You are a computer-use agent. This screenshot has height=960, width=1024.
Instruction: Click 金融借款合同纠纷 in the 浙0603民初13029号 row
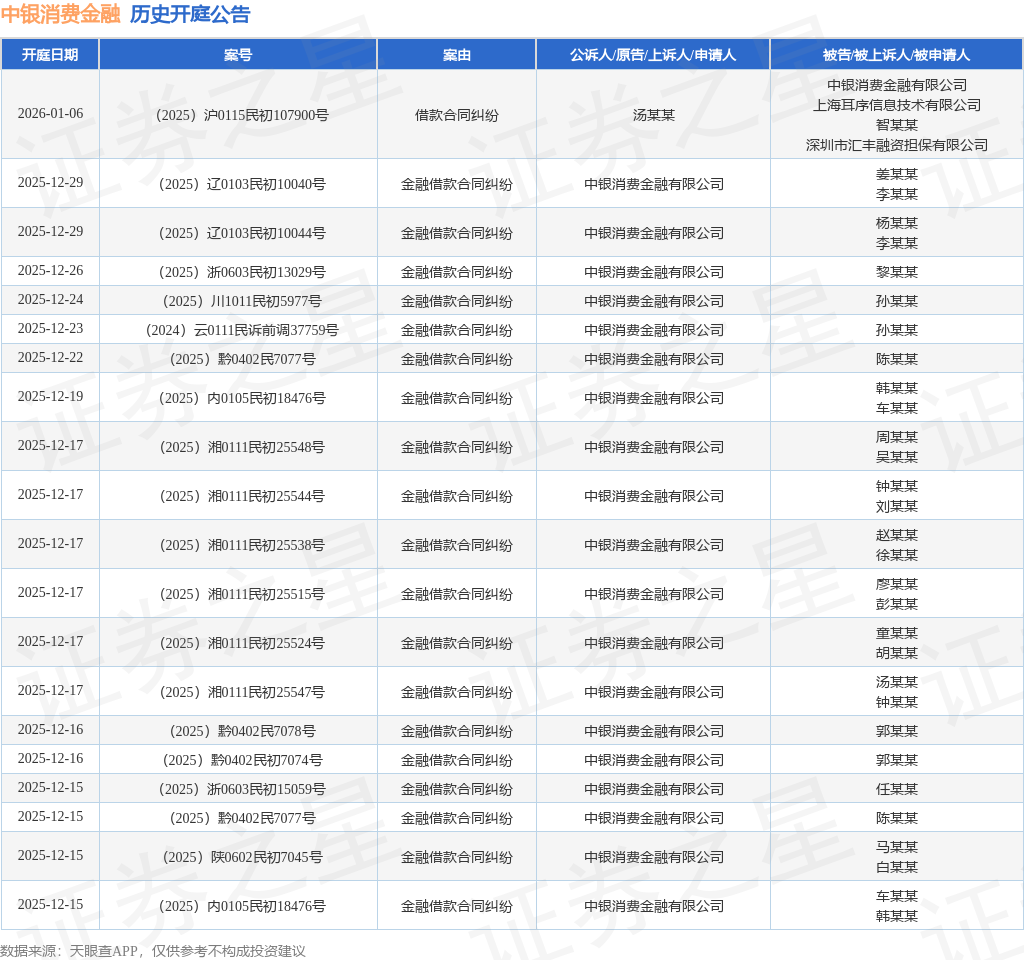pyautogui.click(x=456, y=272)
